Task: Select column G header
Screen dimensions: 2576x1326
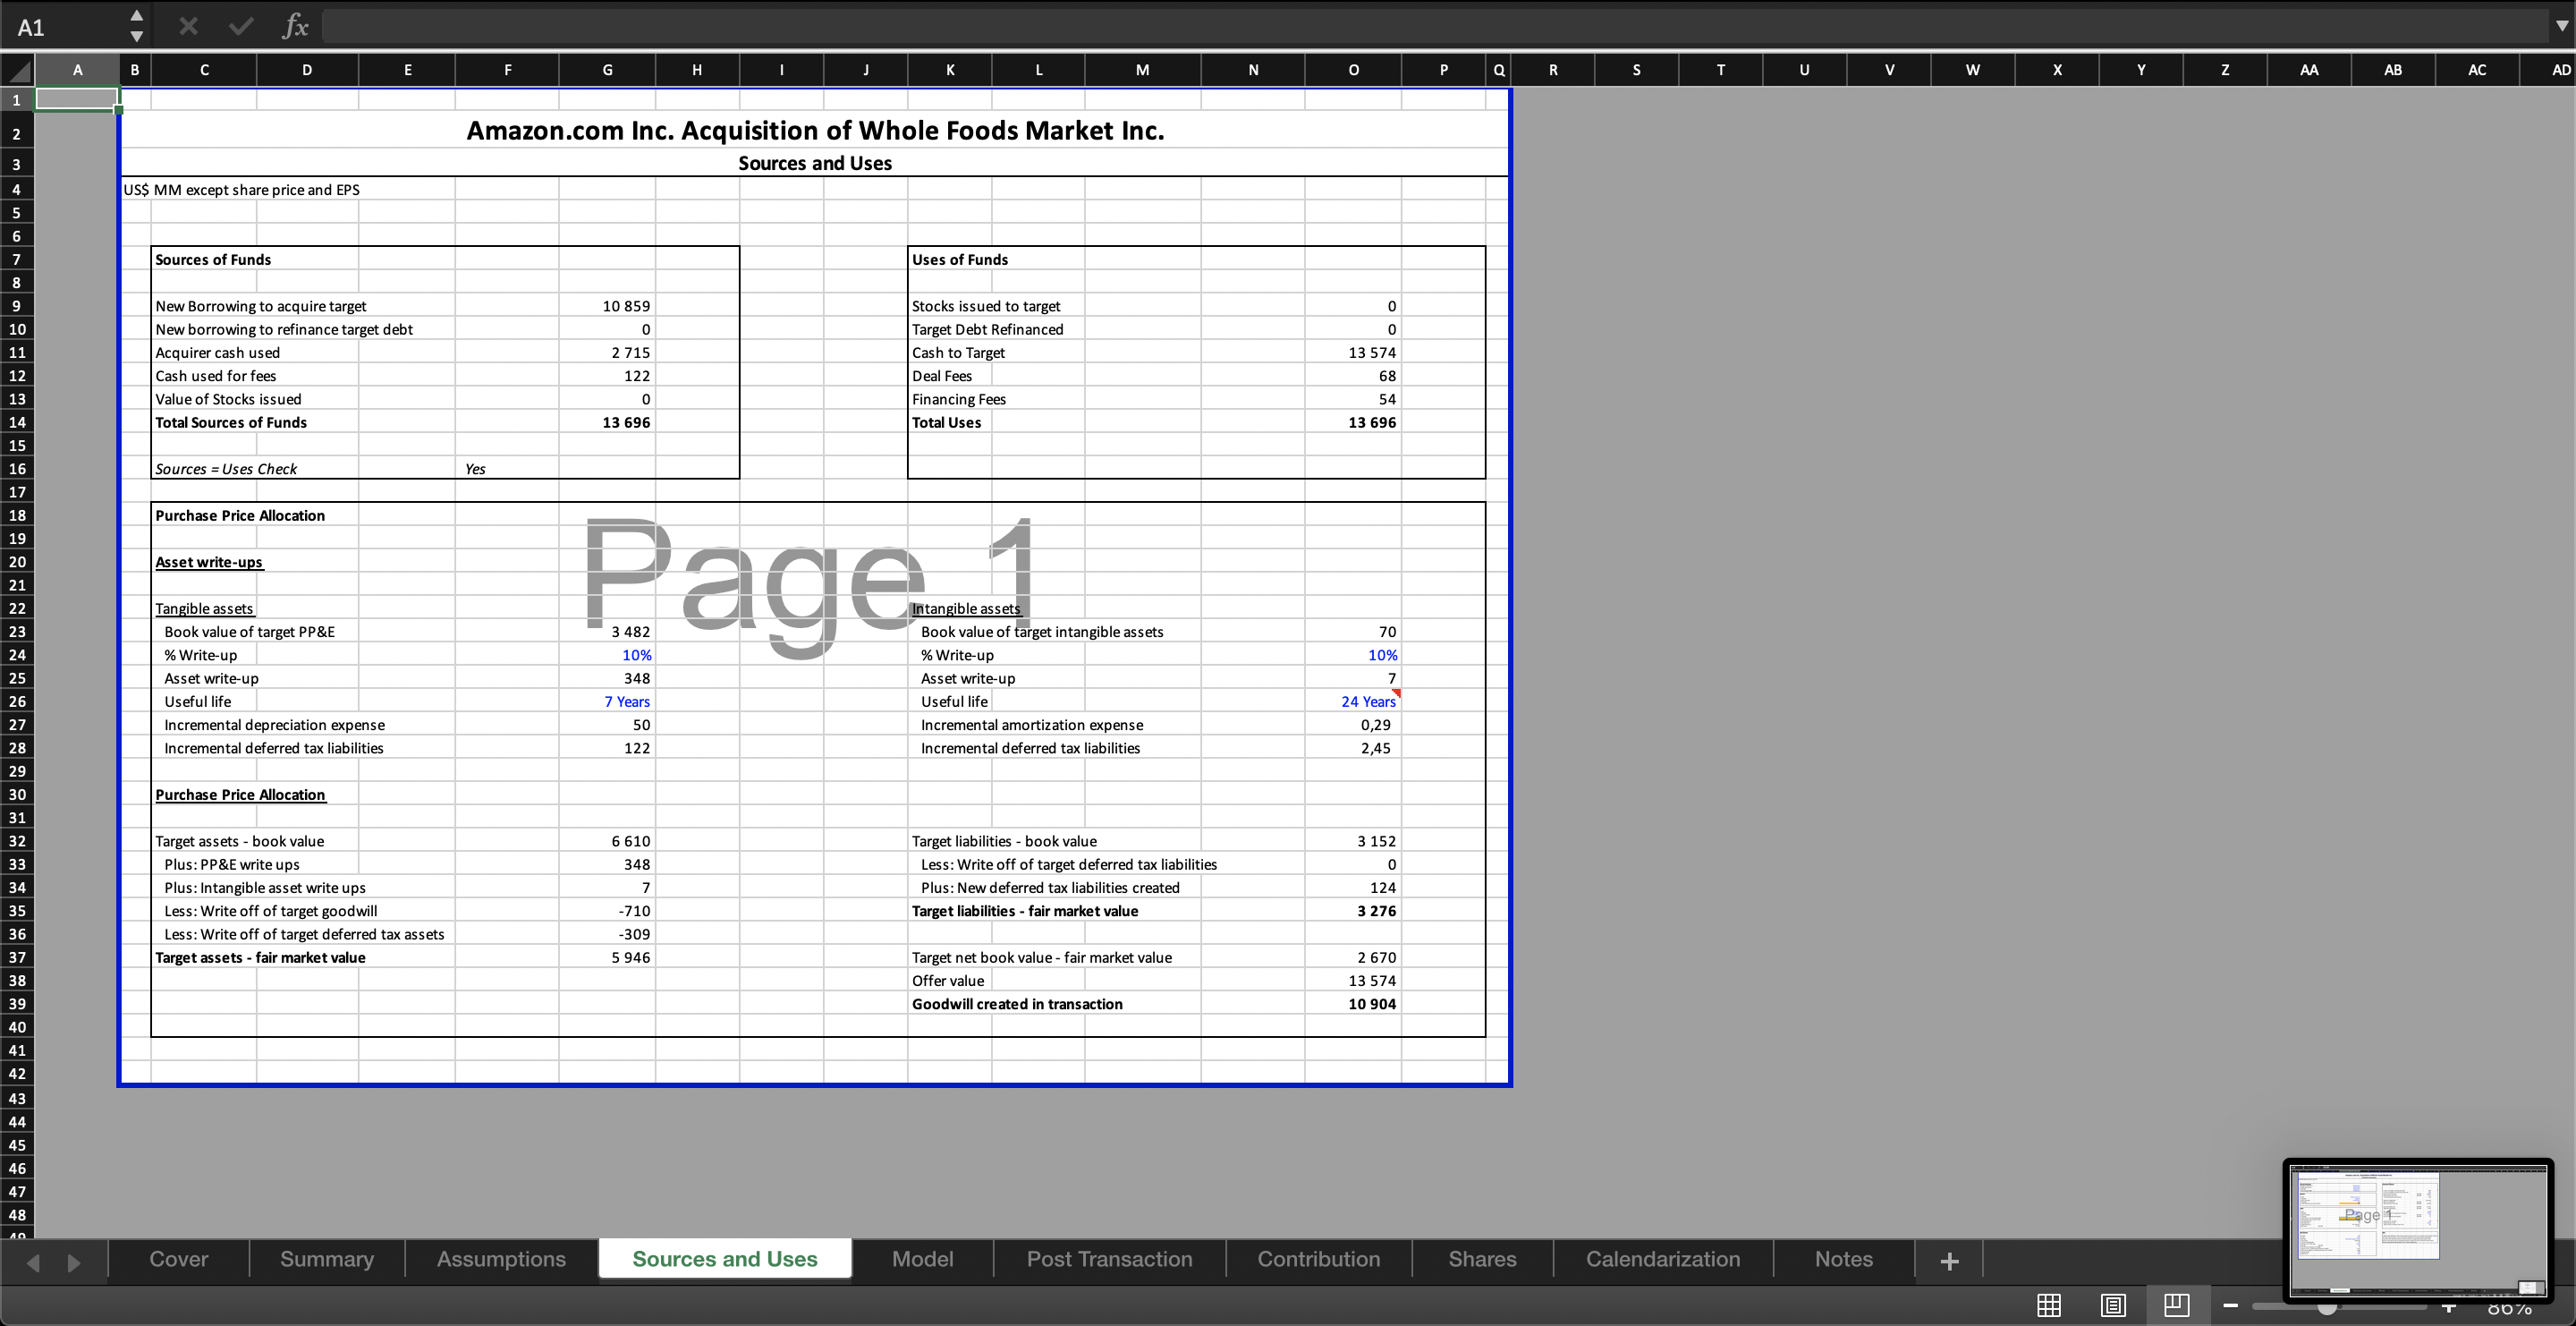Action: 607,70
